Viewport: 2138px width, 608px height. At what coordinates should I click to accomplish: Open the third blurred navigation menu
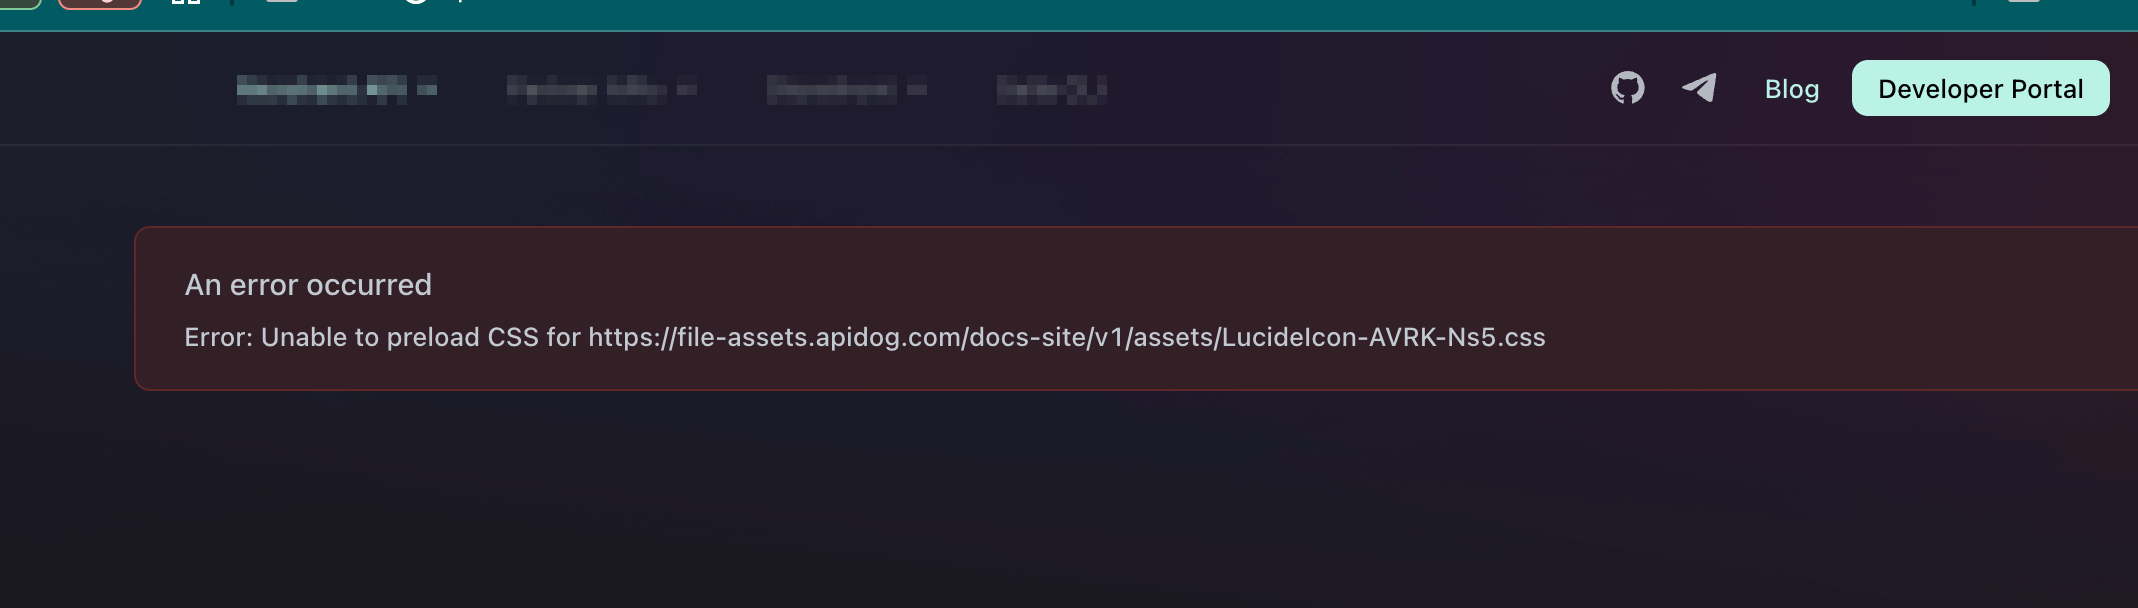[x=832, y=90]
